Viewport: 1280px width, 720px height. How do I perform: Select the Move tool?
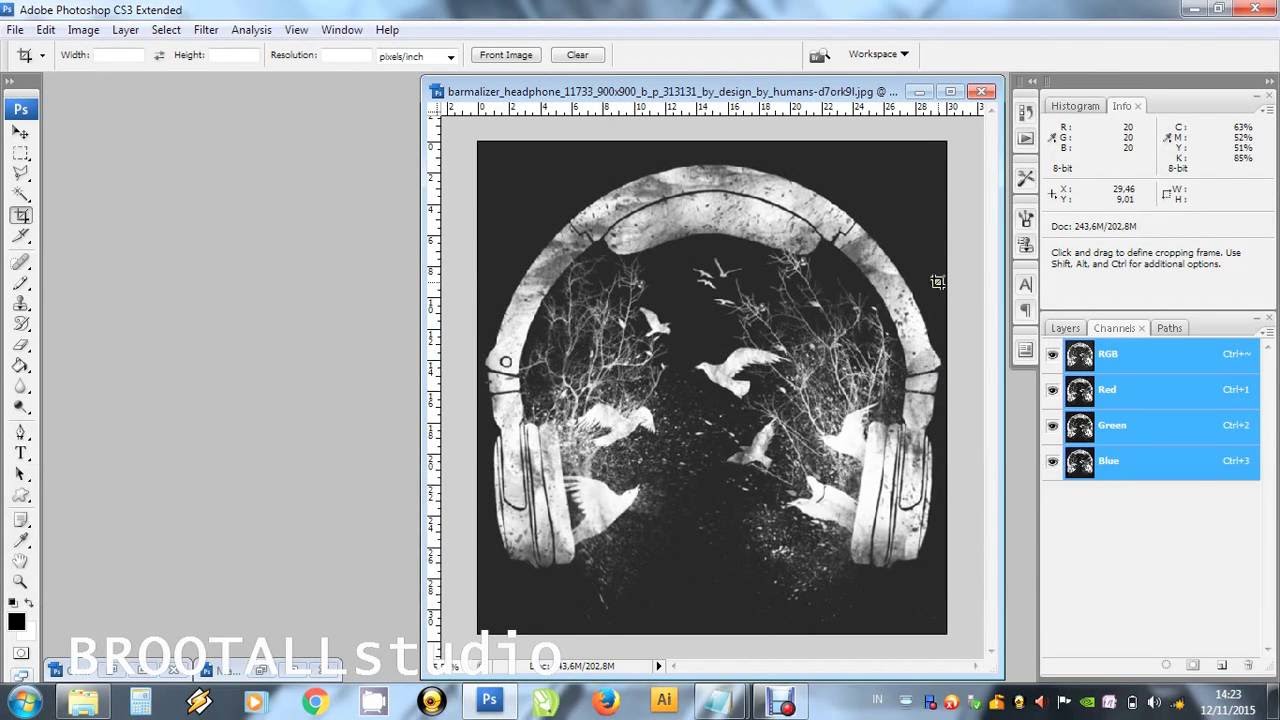point(21,133)
